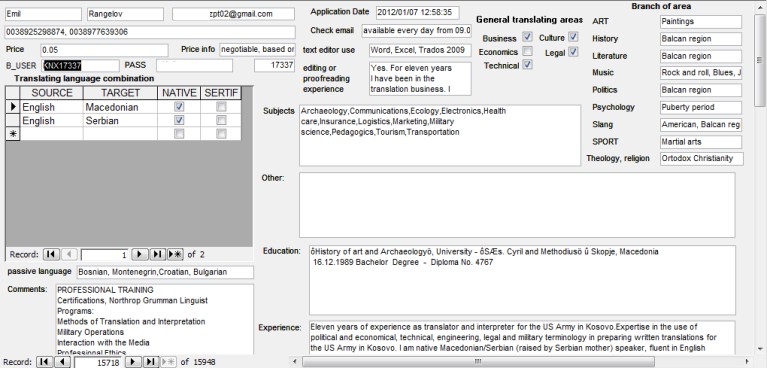Add new record in language subform navigator
The width and height of the screenshot is (767, 368).
pyautogui.click(x=175, y=254)
